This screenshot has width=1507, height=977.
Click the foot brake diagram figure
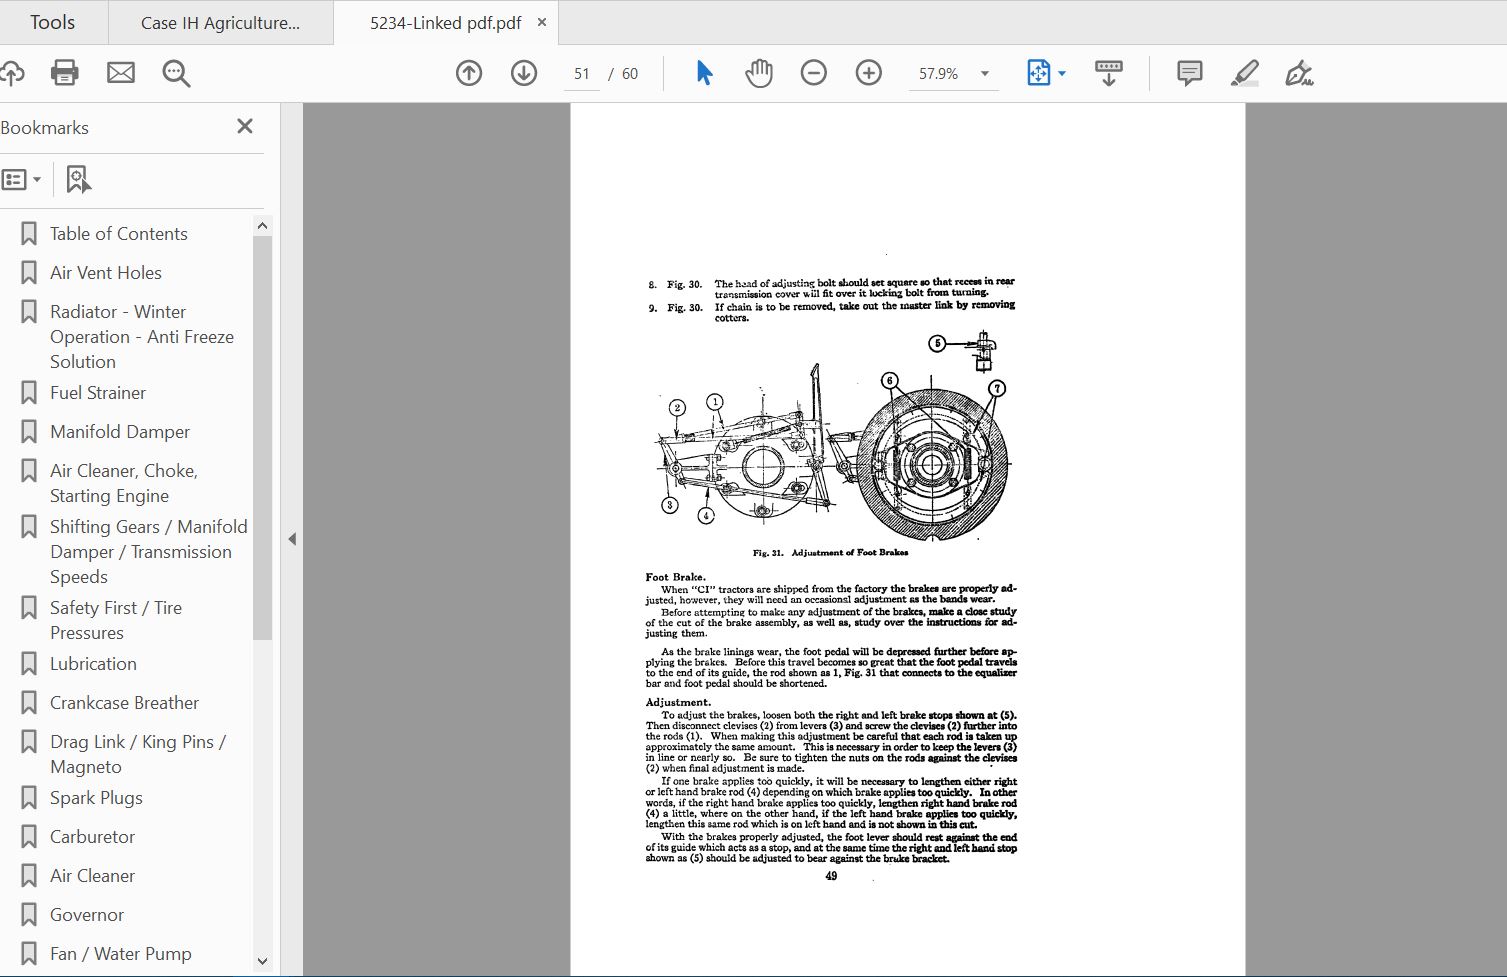(832, 436)
